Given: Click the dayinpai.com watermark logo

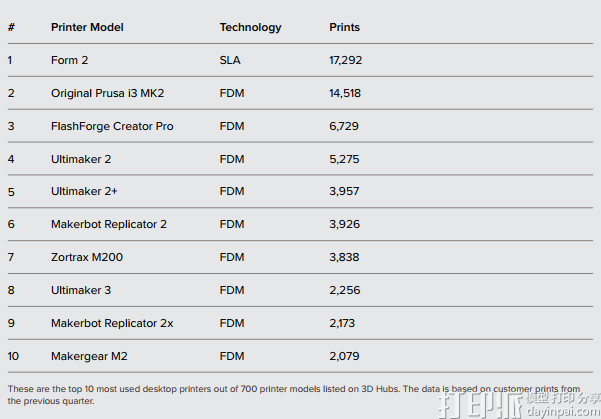Looking at the screenshot, I should point(519,404).
